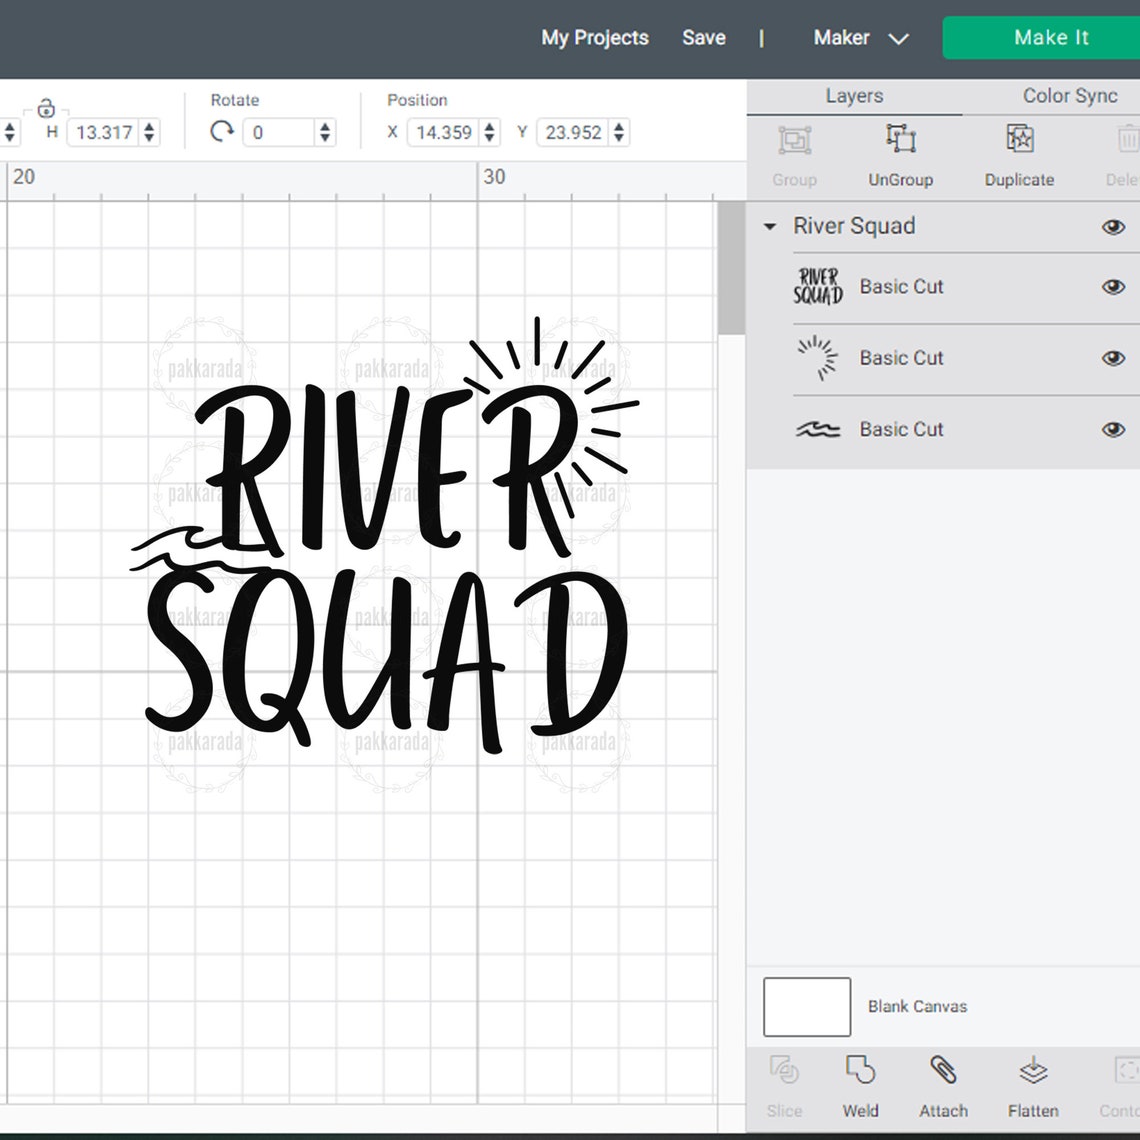Increase the rotation value with its stepper arrow
Screen dimensions: 1140x1140
click(323, 124)
